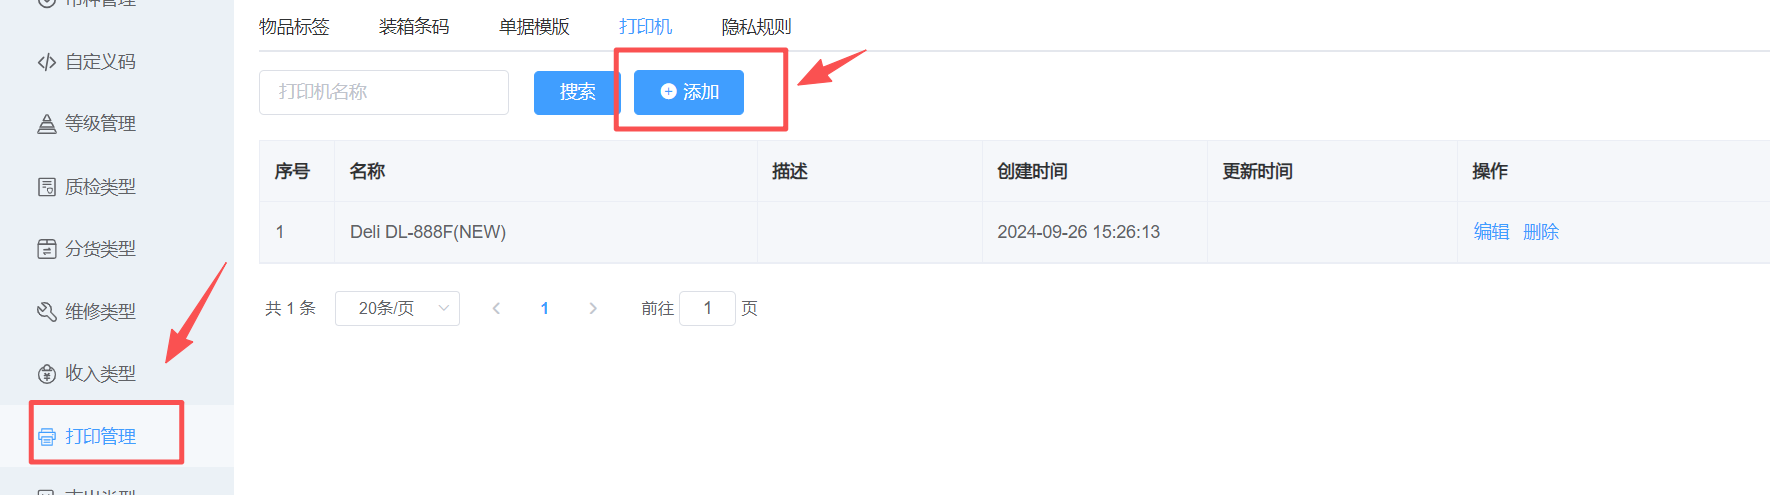Switch to the 物品标签 tab
Screen dimensions: 1770x495
point(294,27)
